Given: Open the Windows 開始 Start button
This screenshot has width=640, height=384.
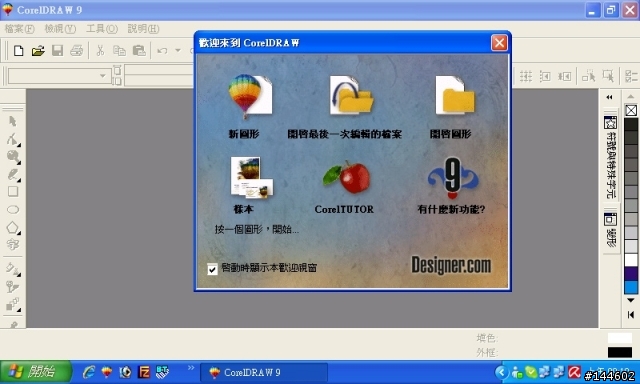Looking at the screenshot, I should (x=36, y=372).
